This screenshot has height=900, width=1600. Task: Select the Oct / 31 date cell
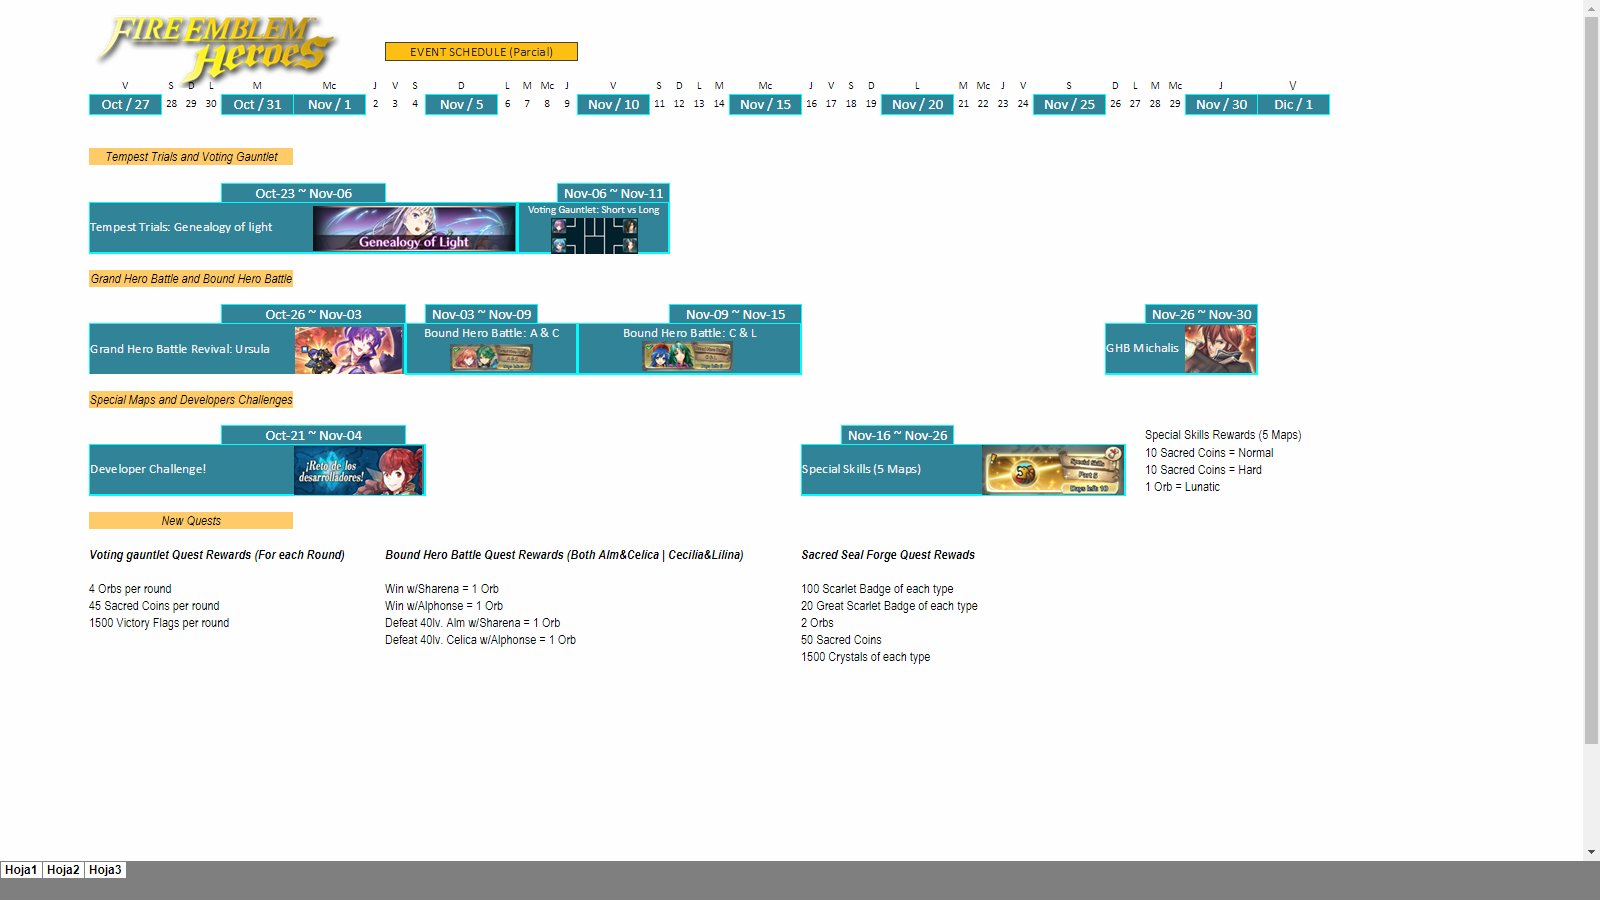pos(257,105)
